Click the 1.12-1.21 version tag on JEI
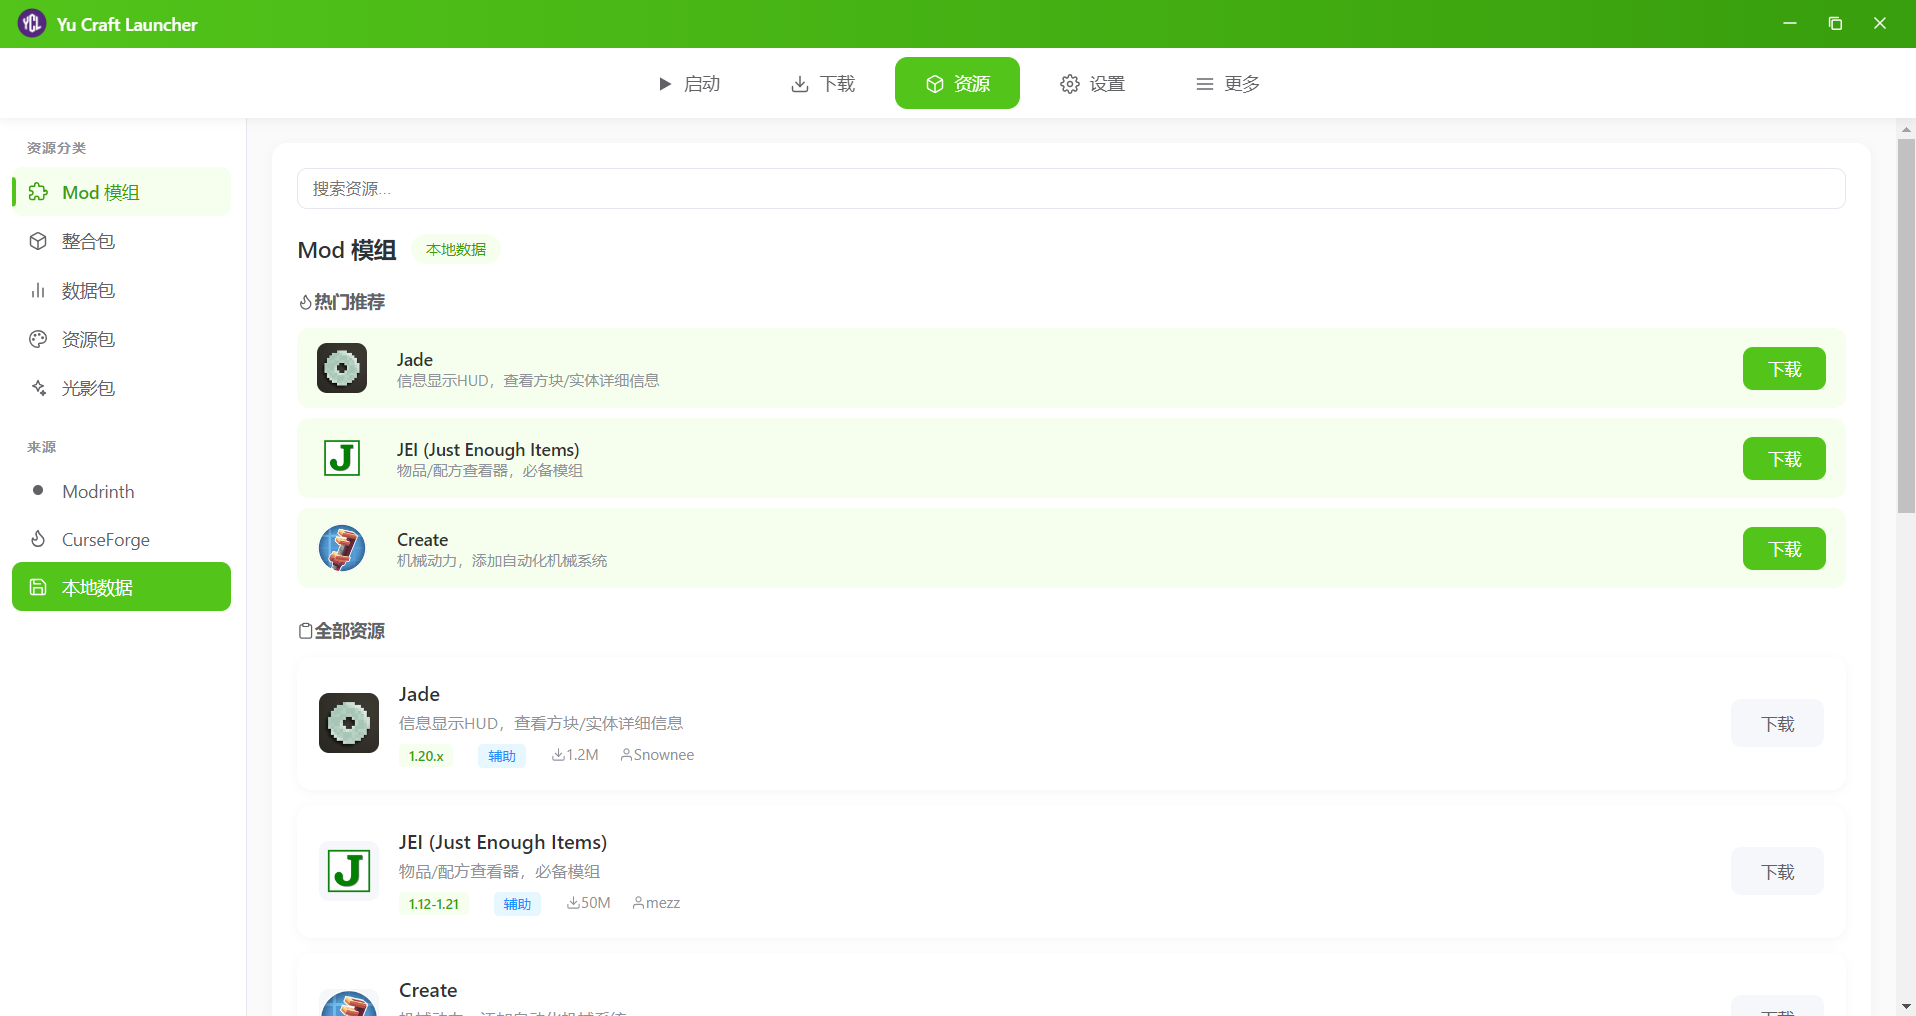Viewport: 1916px width, 1016px height. [x=434, y=904]
